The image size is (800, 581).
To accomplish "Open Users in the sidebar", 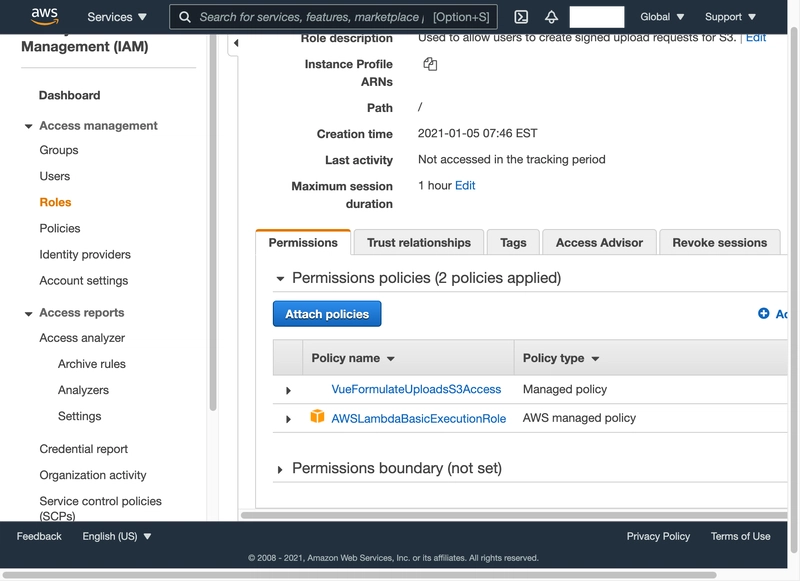I will [55, 176].
